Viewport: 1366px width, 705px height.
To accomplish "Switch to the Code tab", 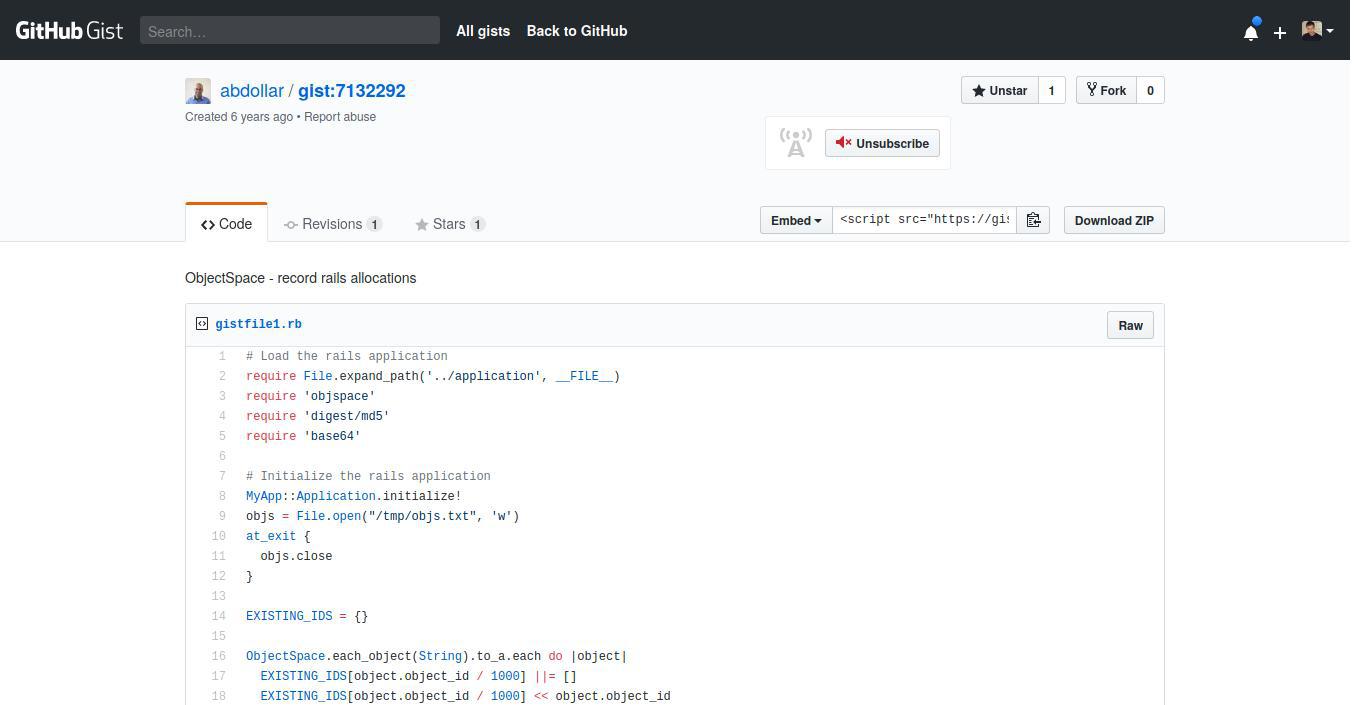I will [x=226, y=224].
